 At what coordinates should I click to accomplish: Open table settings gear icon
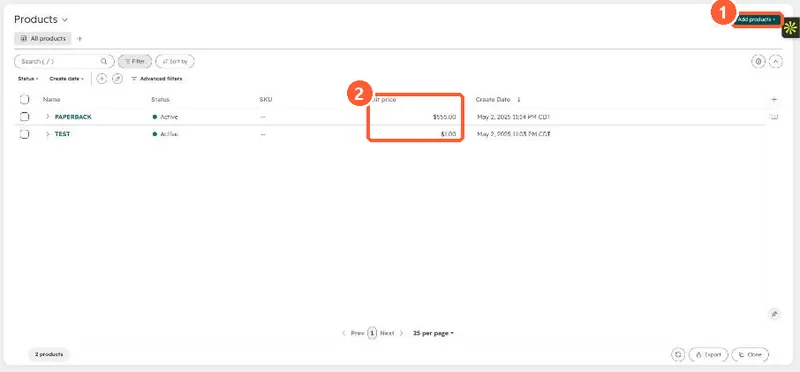[x=759, y=61]
